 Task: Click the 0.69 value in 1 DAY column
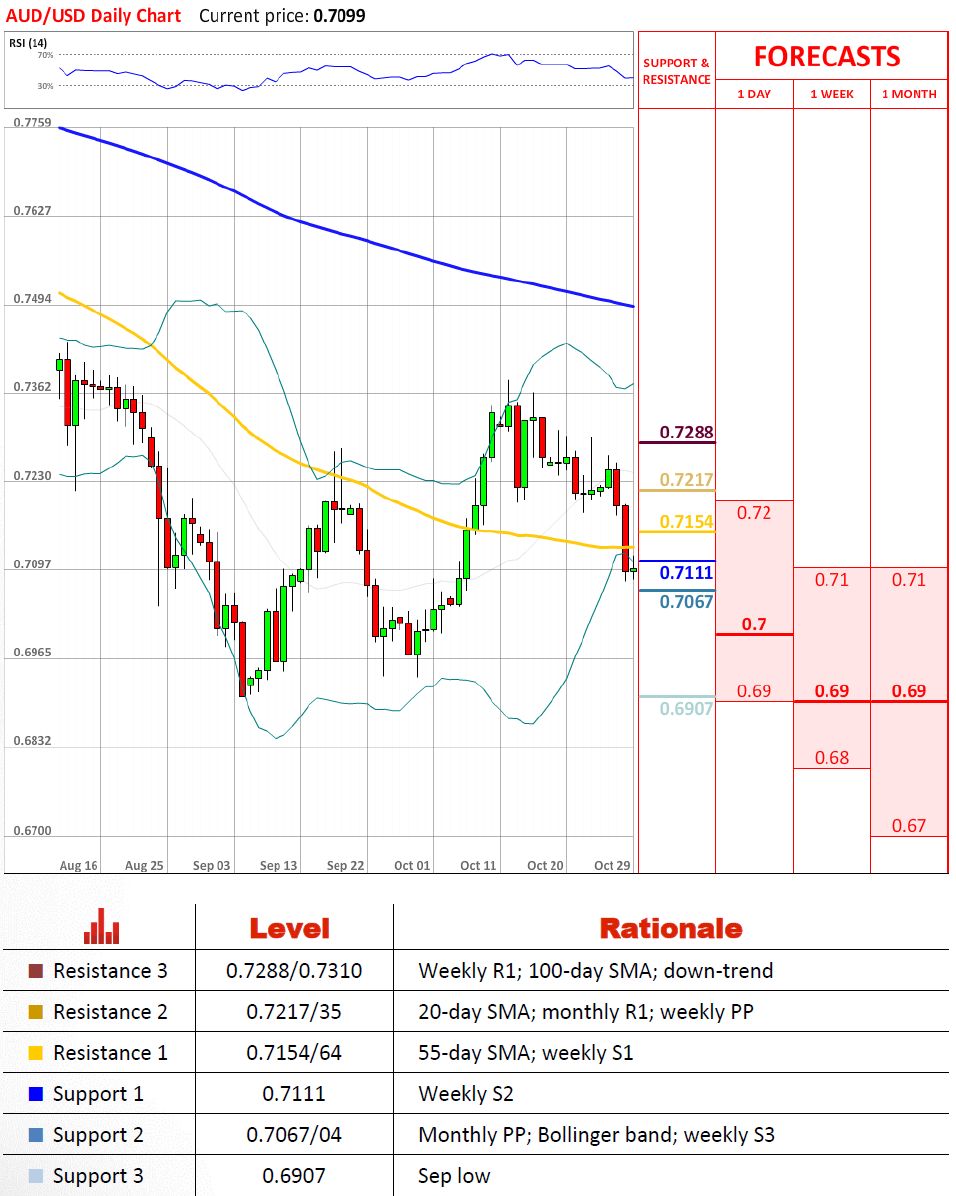tap(754, 691)
